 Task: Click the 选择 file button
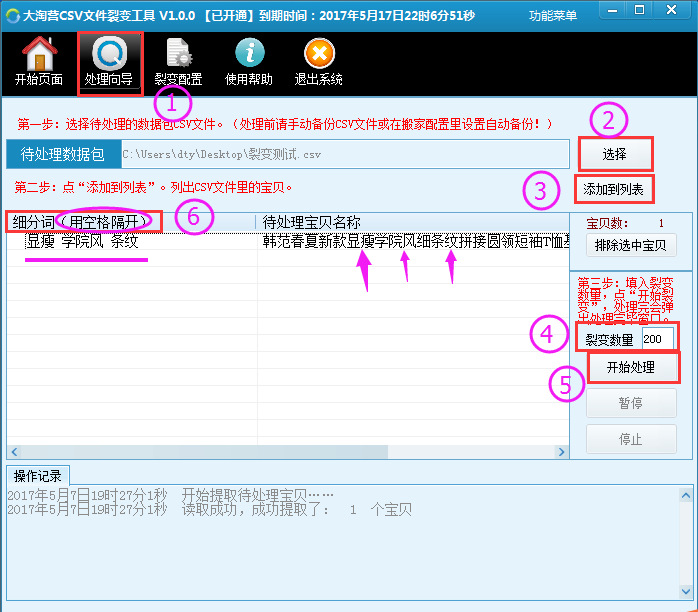[x=615, y=154]
